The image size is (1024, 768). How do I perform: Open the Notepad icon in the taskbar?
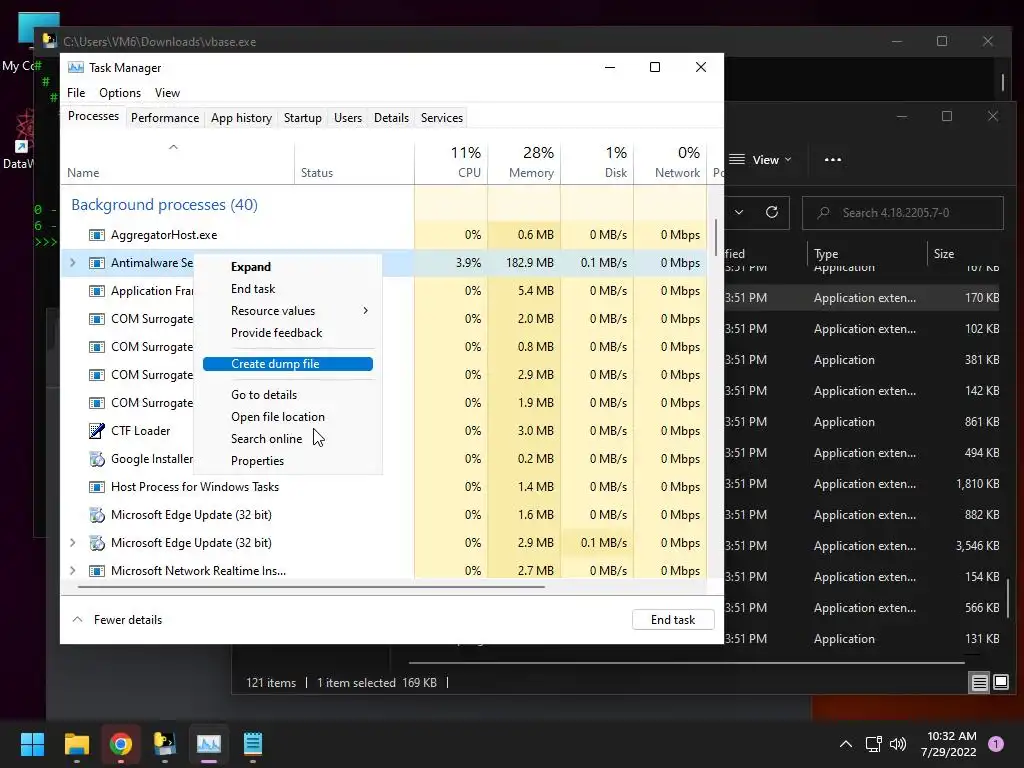click(x=253, y=744)
